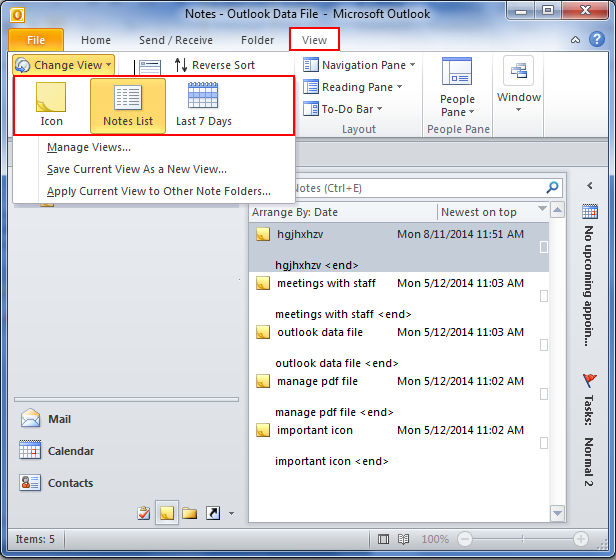Toggle the category box for hgjhxhzv note
The width and height of the screenshot is (616, 560).
[544, 247]
